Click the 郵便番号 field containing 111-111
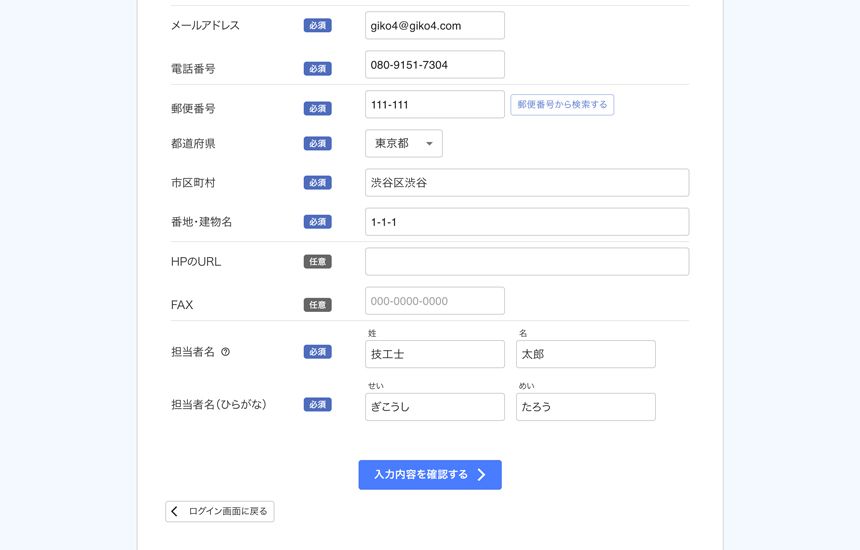860x550 pixels. 434,105
